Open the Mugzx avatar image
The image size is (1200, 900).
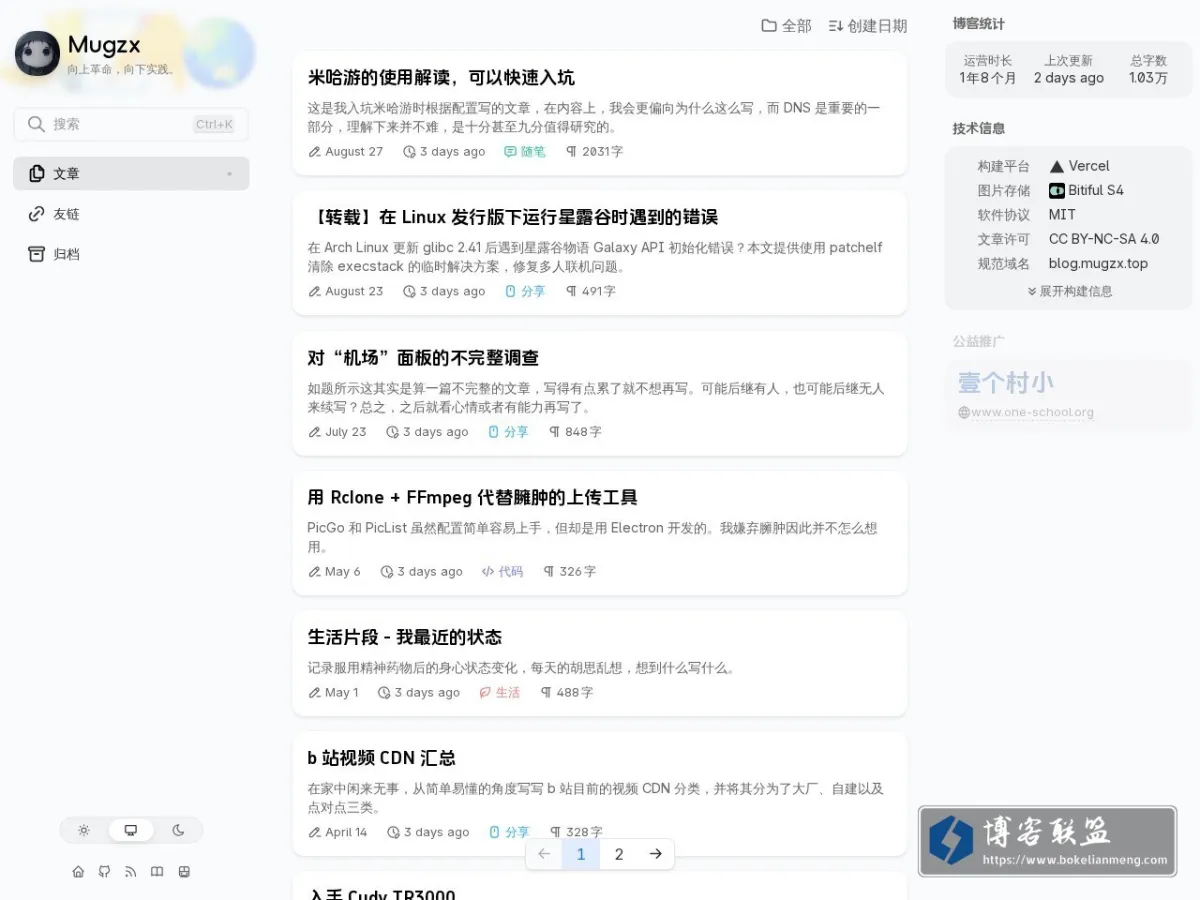38,54
